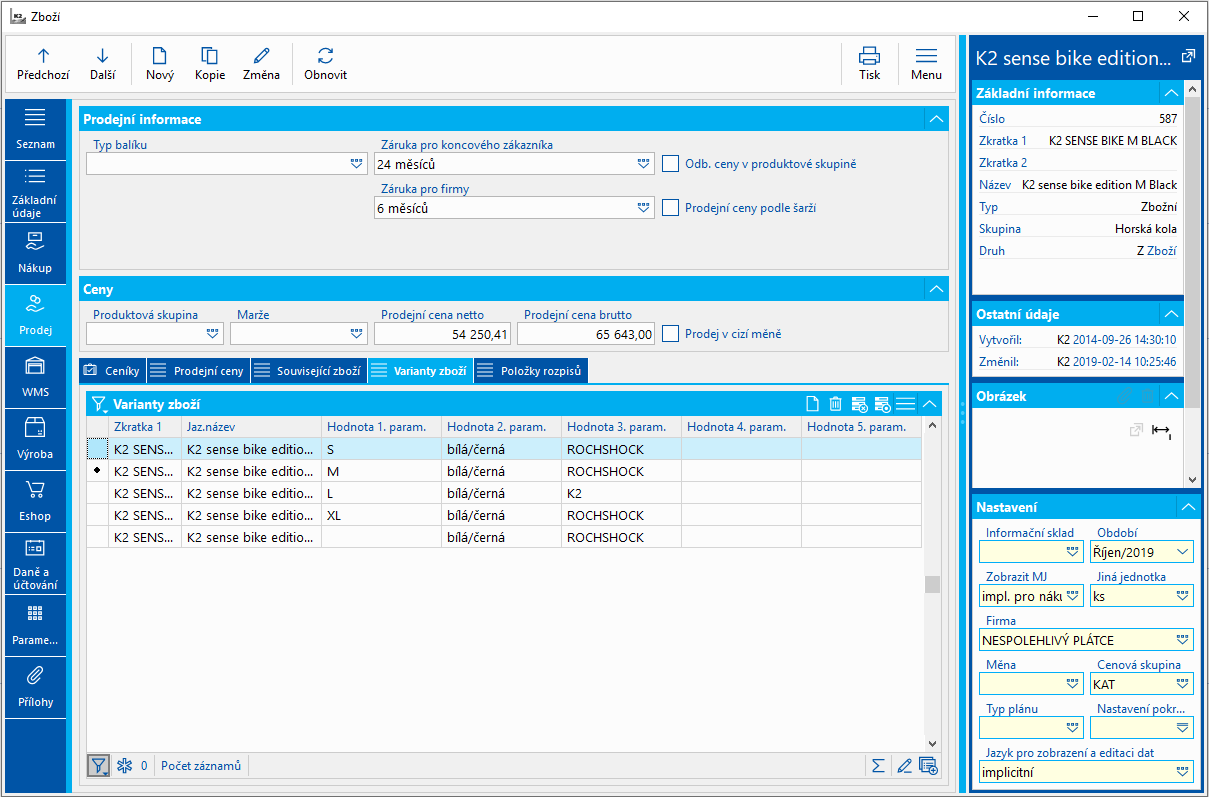Image resolution: width=1209 pixels, height=797 pixels.
Task: Click the delete trash icon in Varianty zboží
Action: pyautogui.click(x=836, y=404)
